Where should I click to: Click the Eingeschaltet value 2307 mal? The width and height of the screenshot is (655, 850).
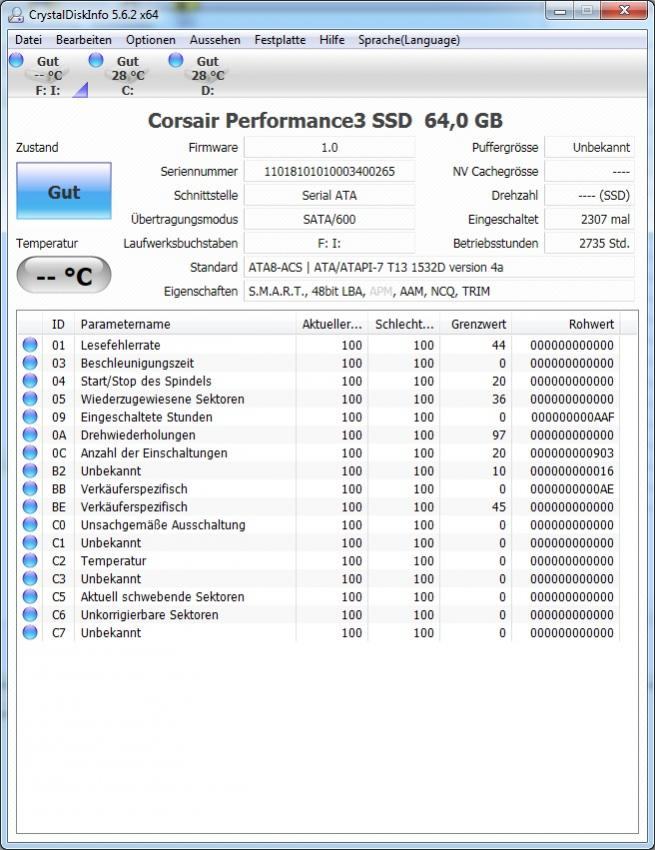coord(589,219)
